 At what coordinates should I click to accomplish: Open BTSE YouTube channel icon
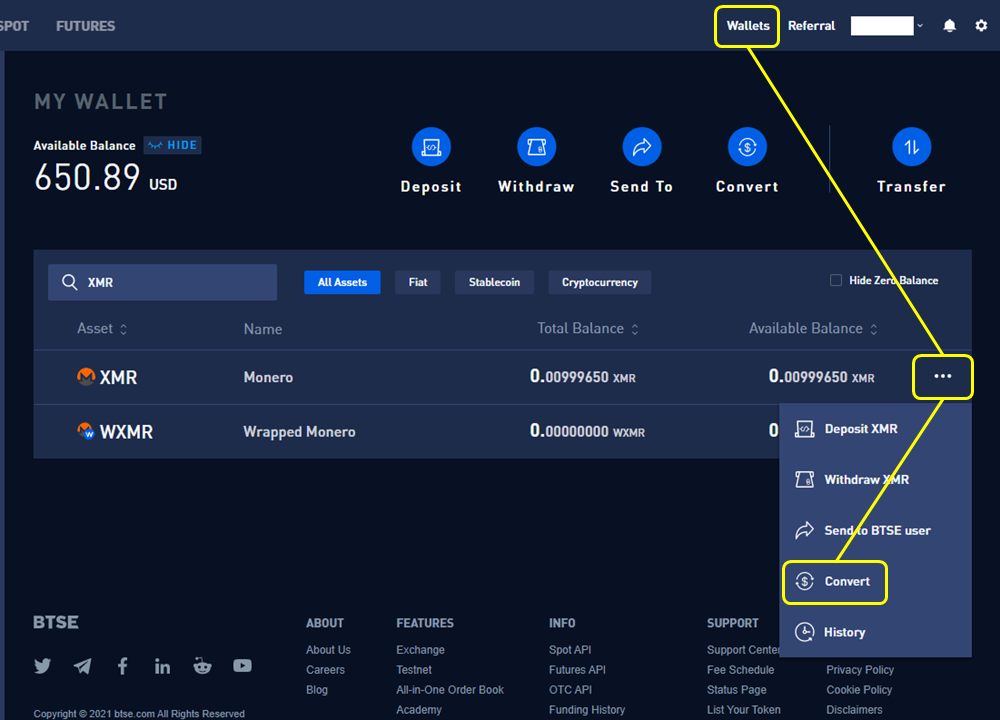[242, 666]
